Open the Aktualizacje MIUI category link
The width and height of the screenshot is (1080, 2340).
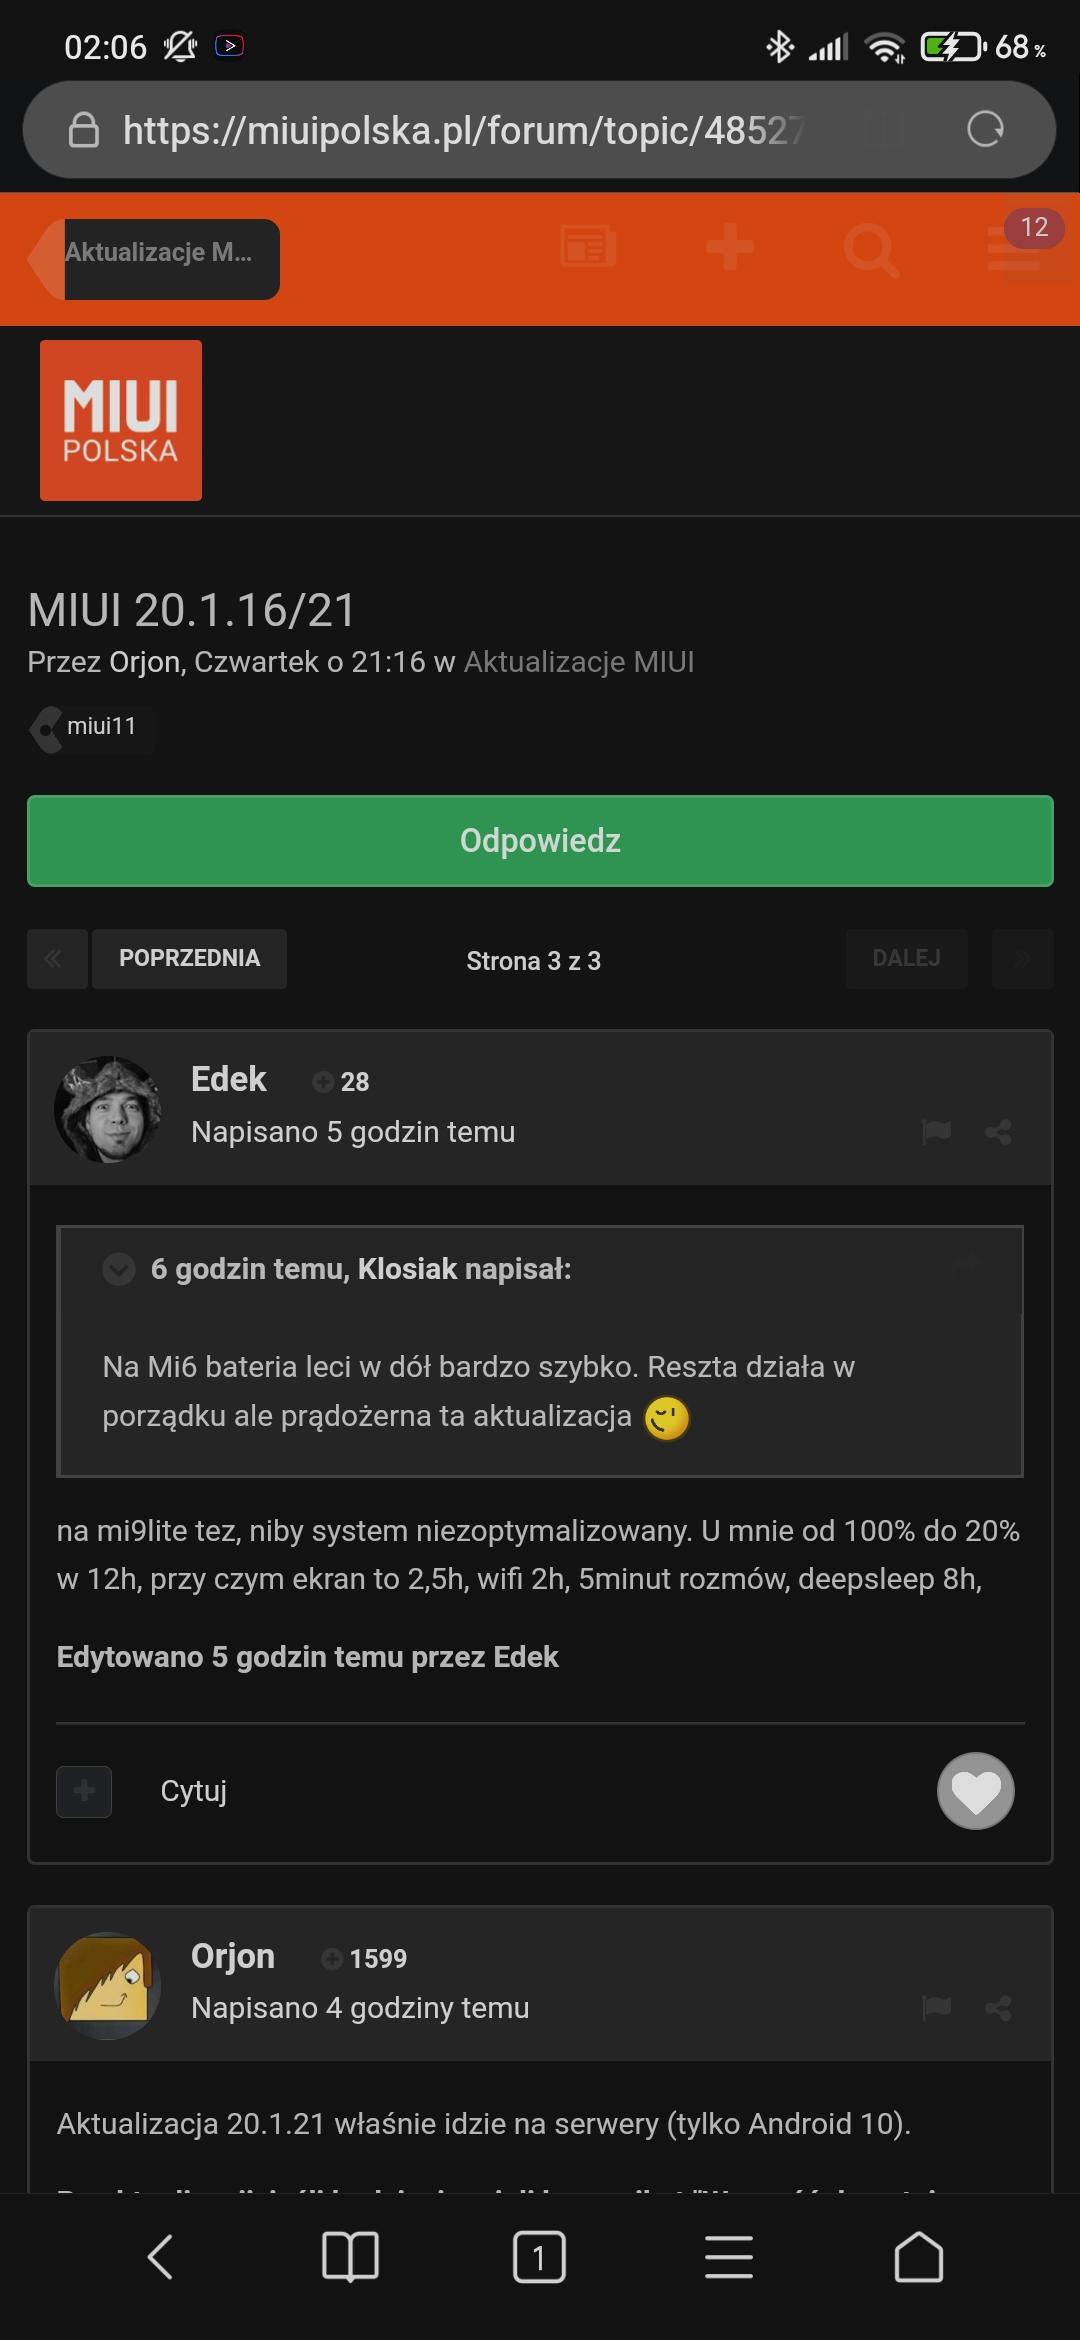tap(579, 662)
